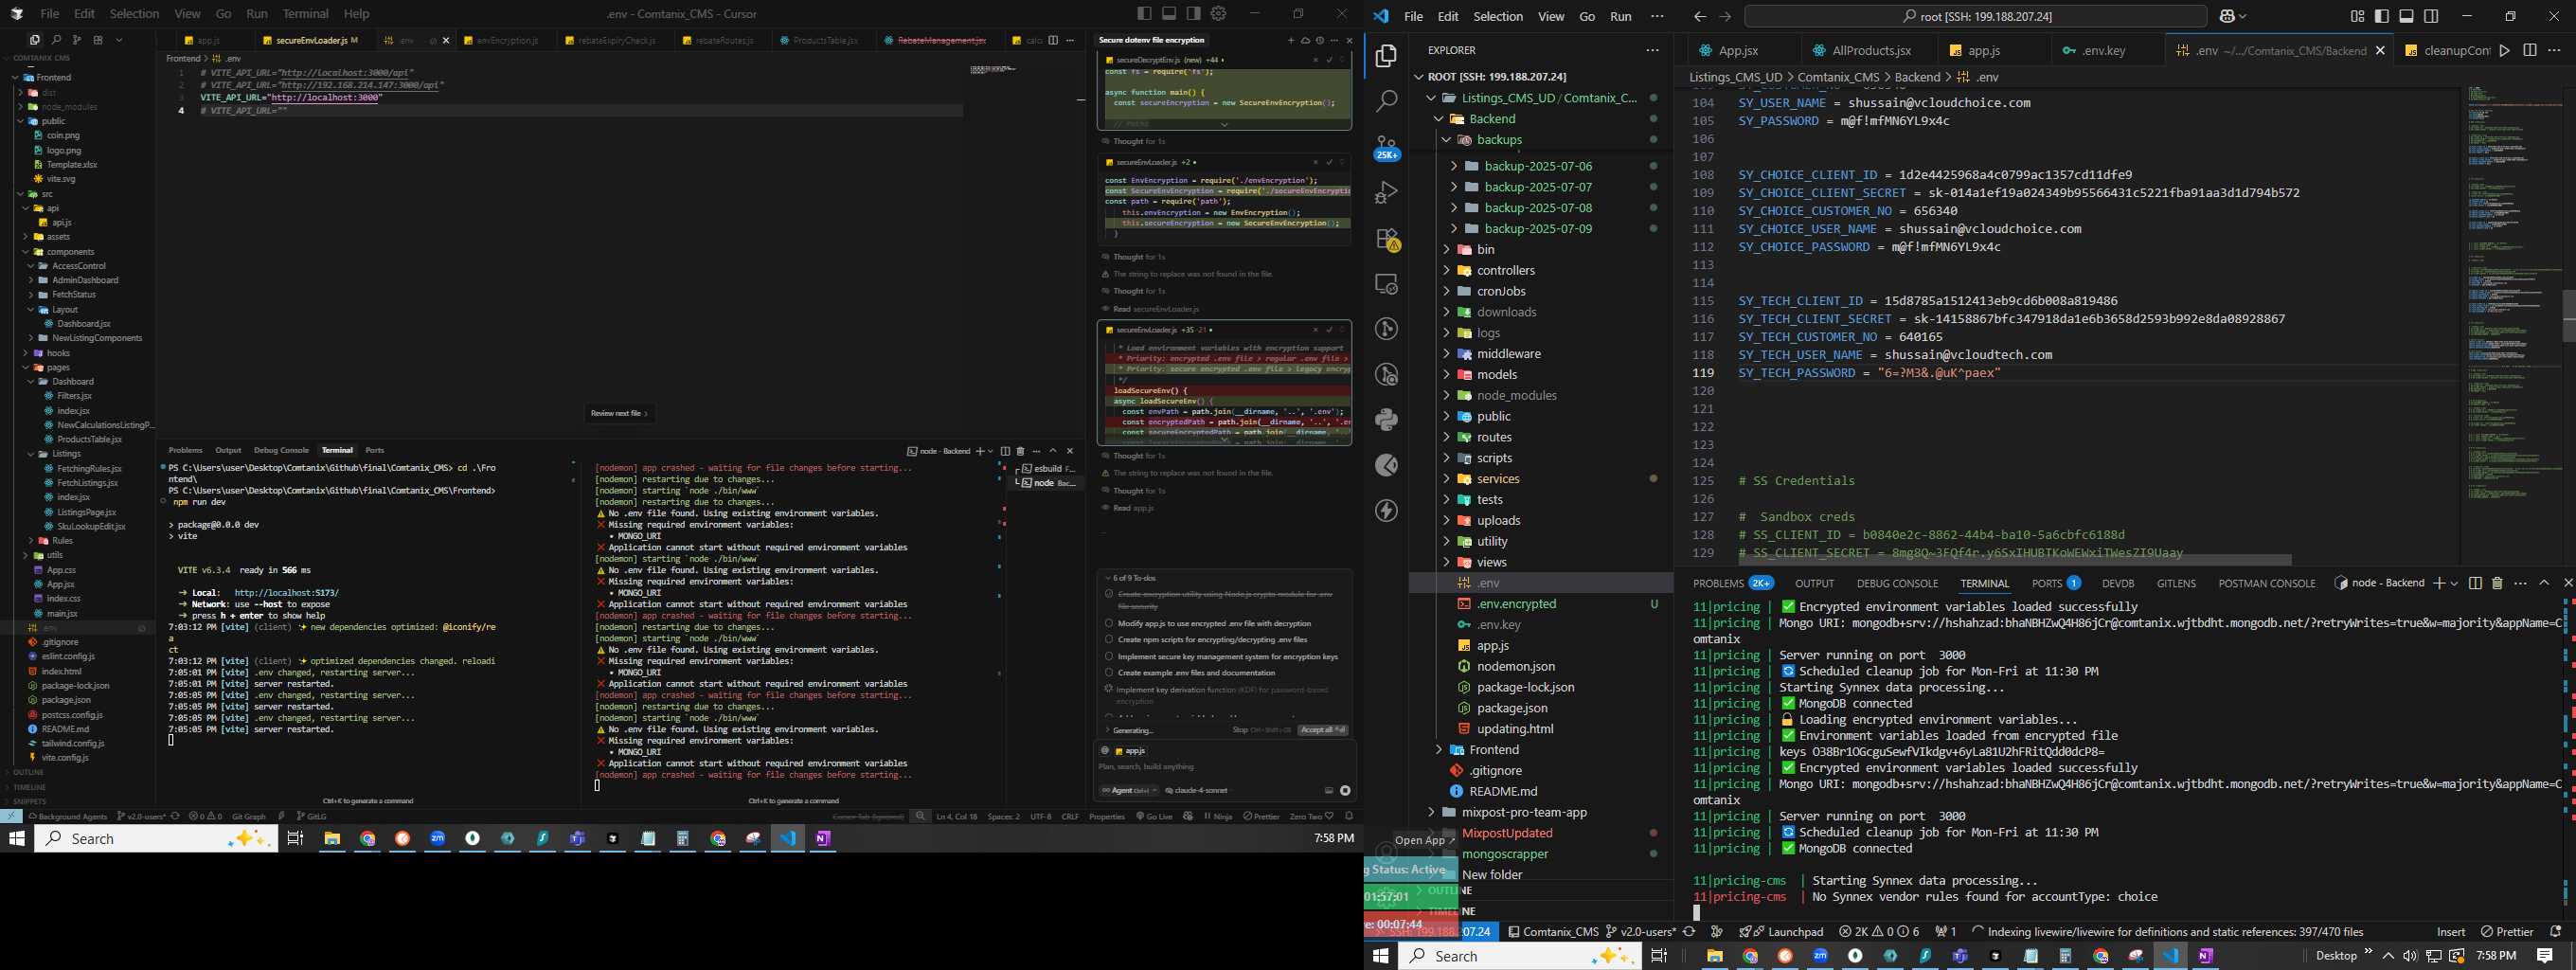Click VS Code command center search field
The width and height of the screenshot is (2576, 970).
click(1975, 16)
